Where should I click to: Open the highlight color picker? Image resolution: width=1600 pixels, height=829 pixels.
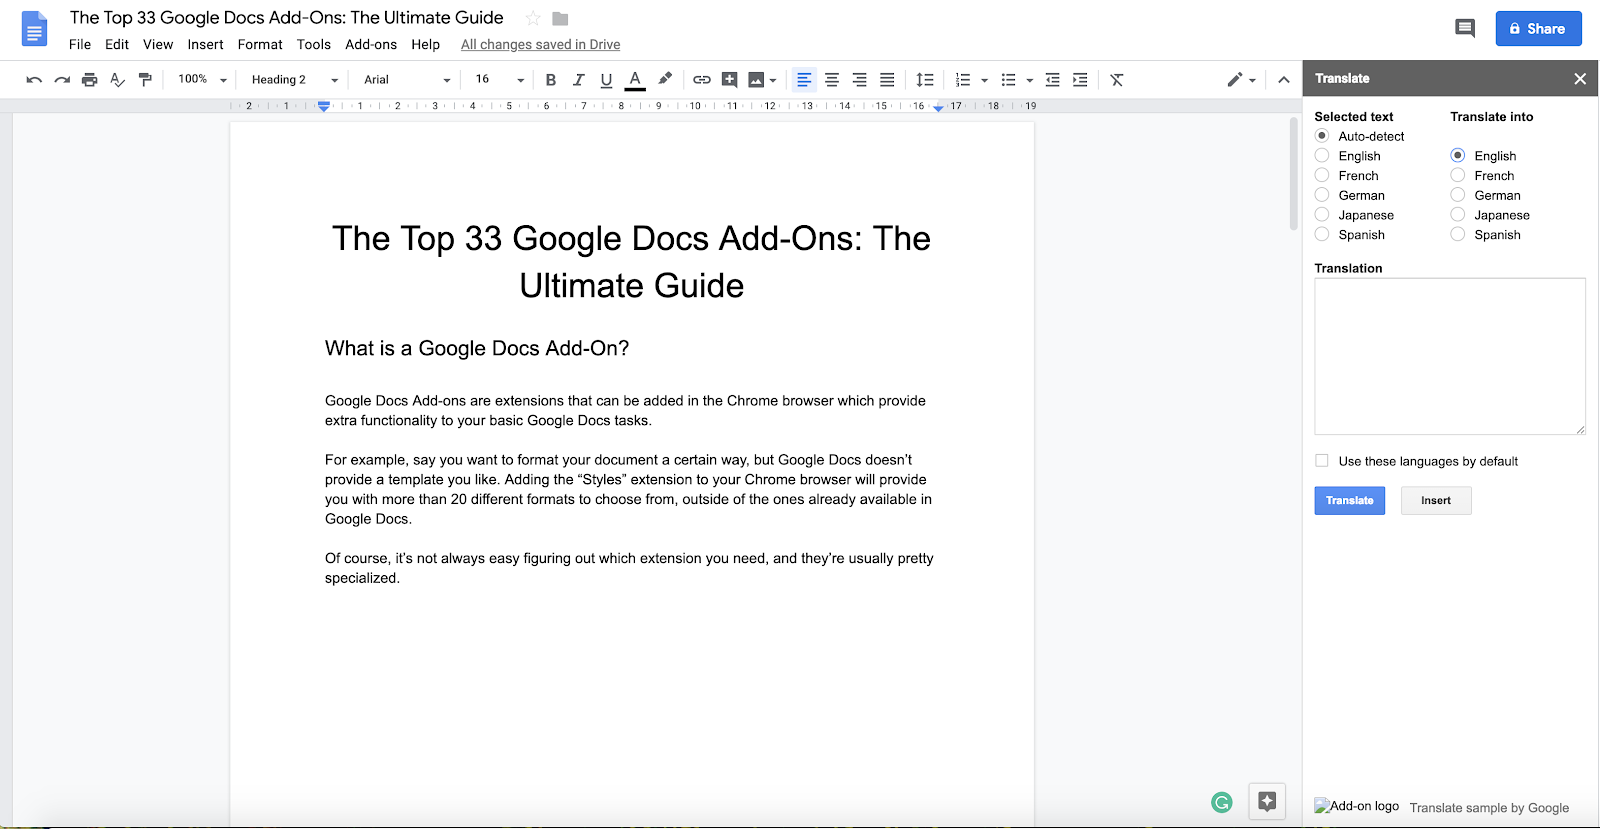(x=665, y=80)
